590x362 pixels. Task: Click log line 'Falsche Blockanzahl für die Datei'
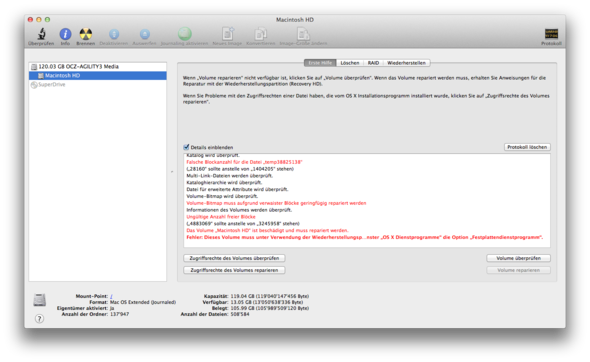tap(244, 162)
